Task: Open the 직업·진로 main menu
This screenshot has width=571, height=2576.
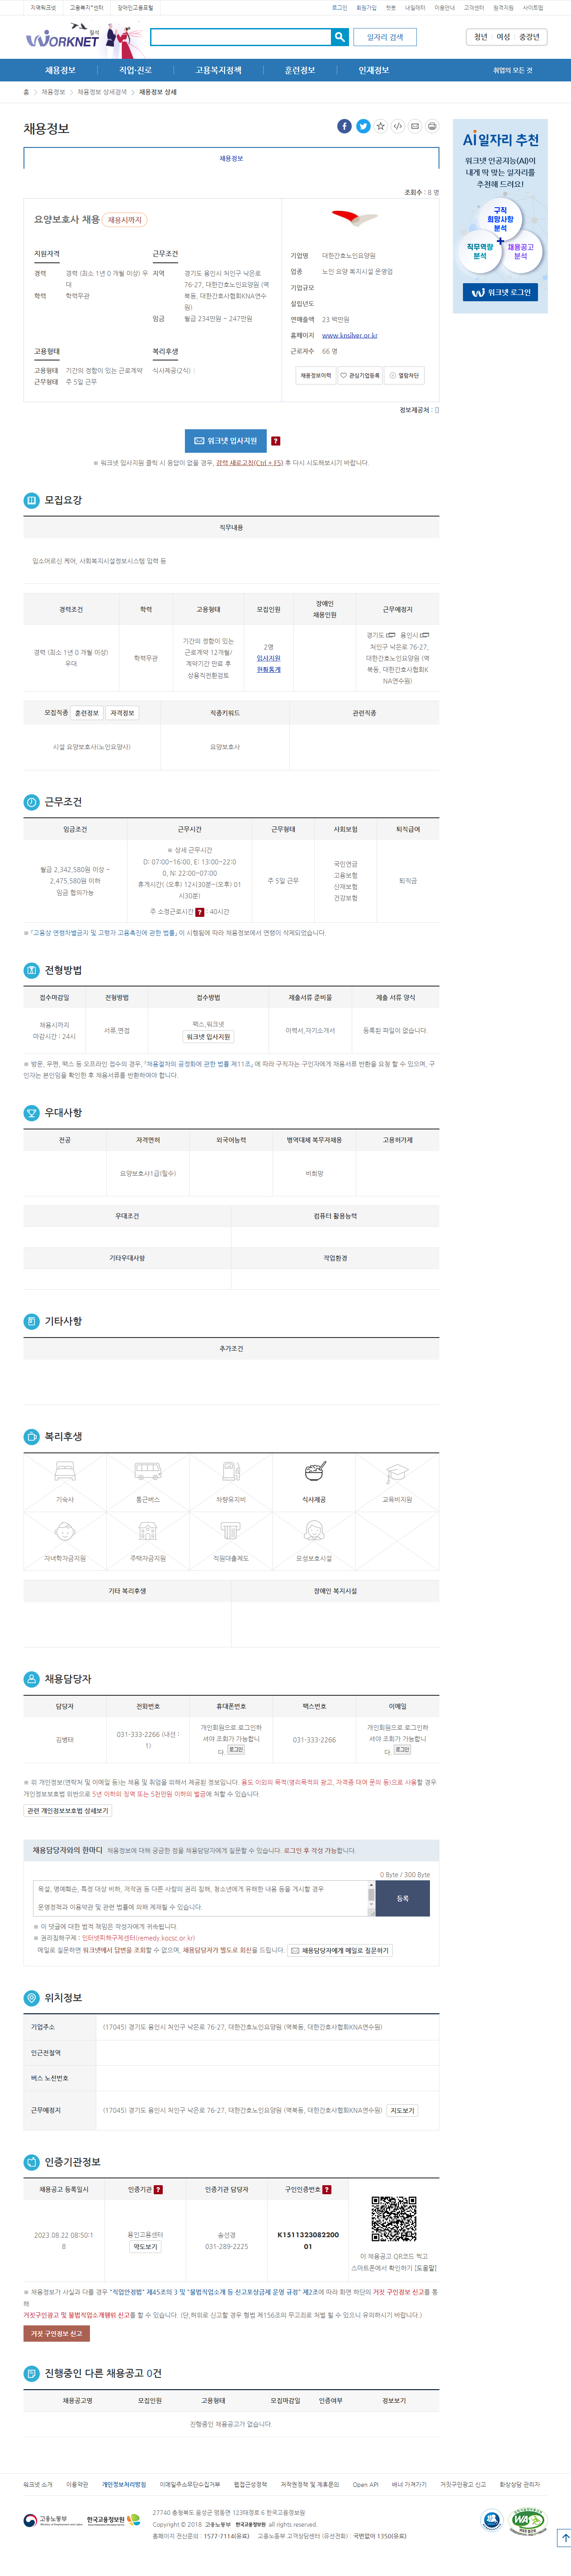Action: 135,71
